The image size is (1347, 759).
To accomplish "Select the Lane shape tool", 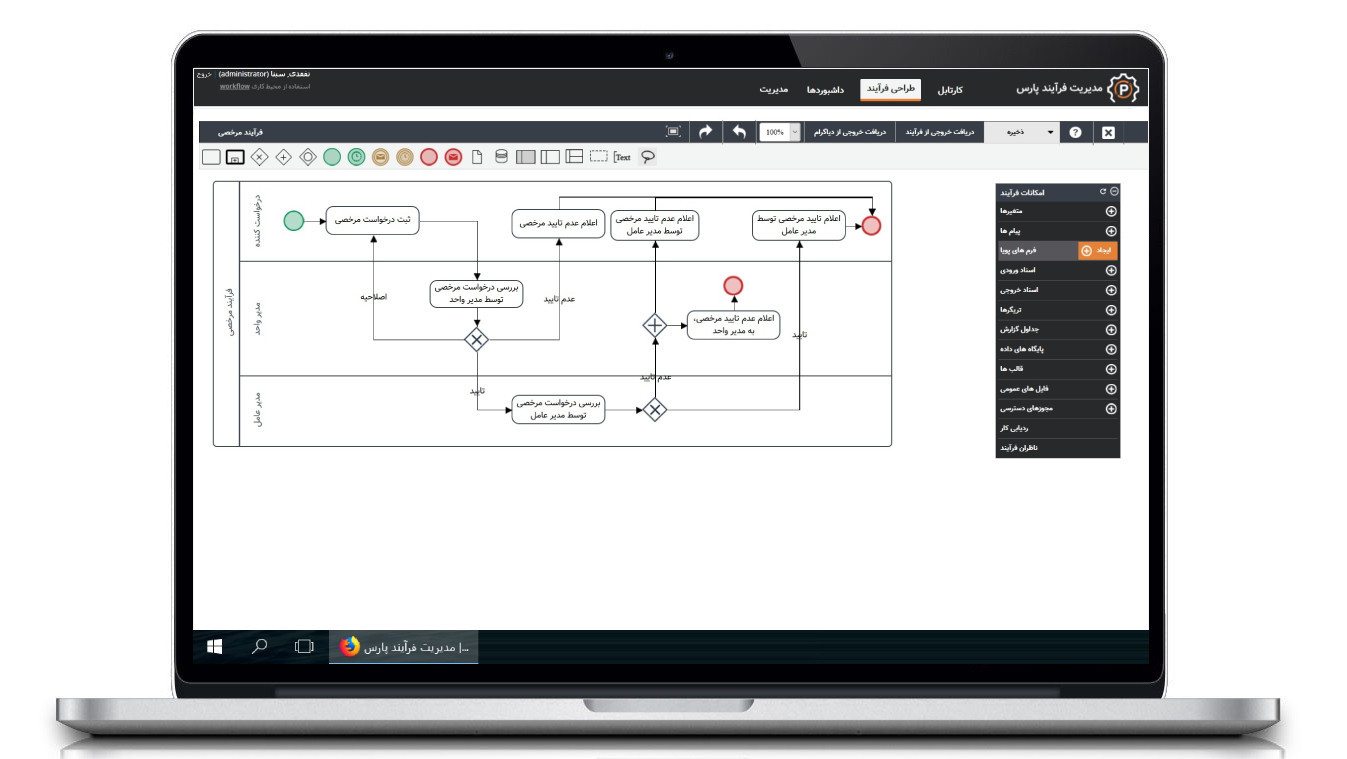I will [x=550, y=157].
